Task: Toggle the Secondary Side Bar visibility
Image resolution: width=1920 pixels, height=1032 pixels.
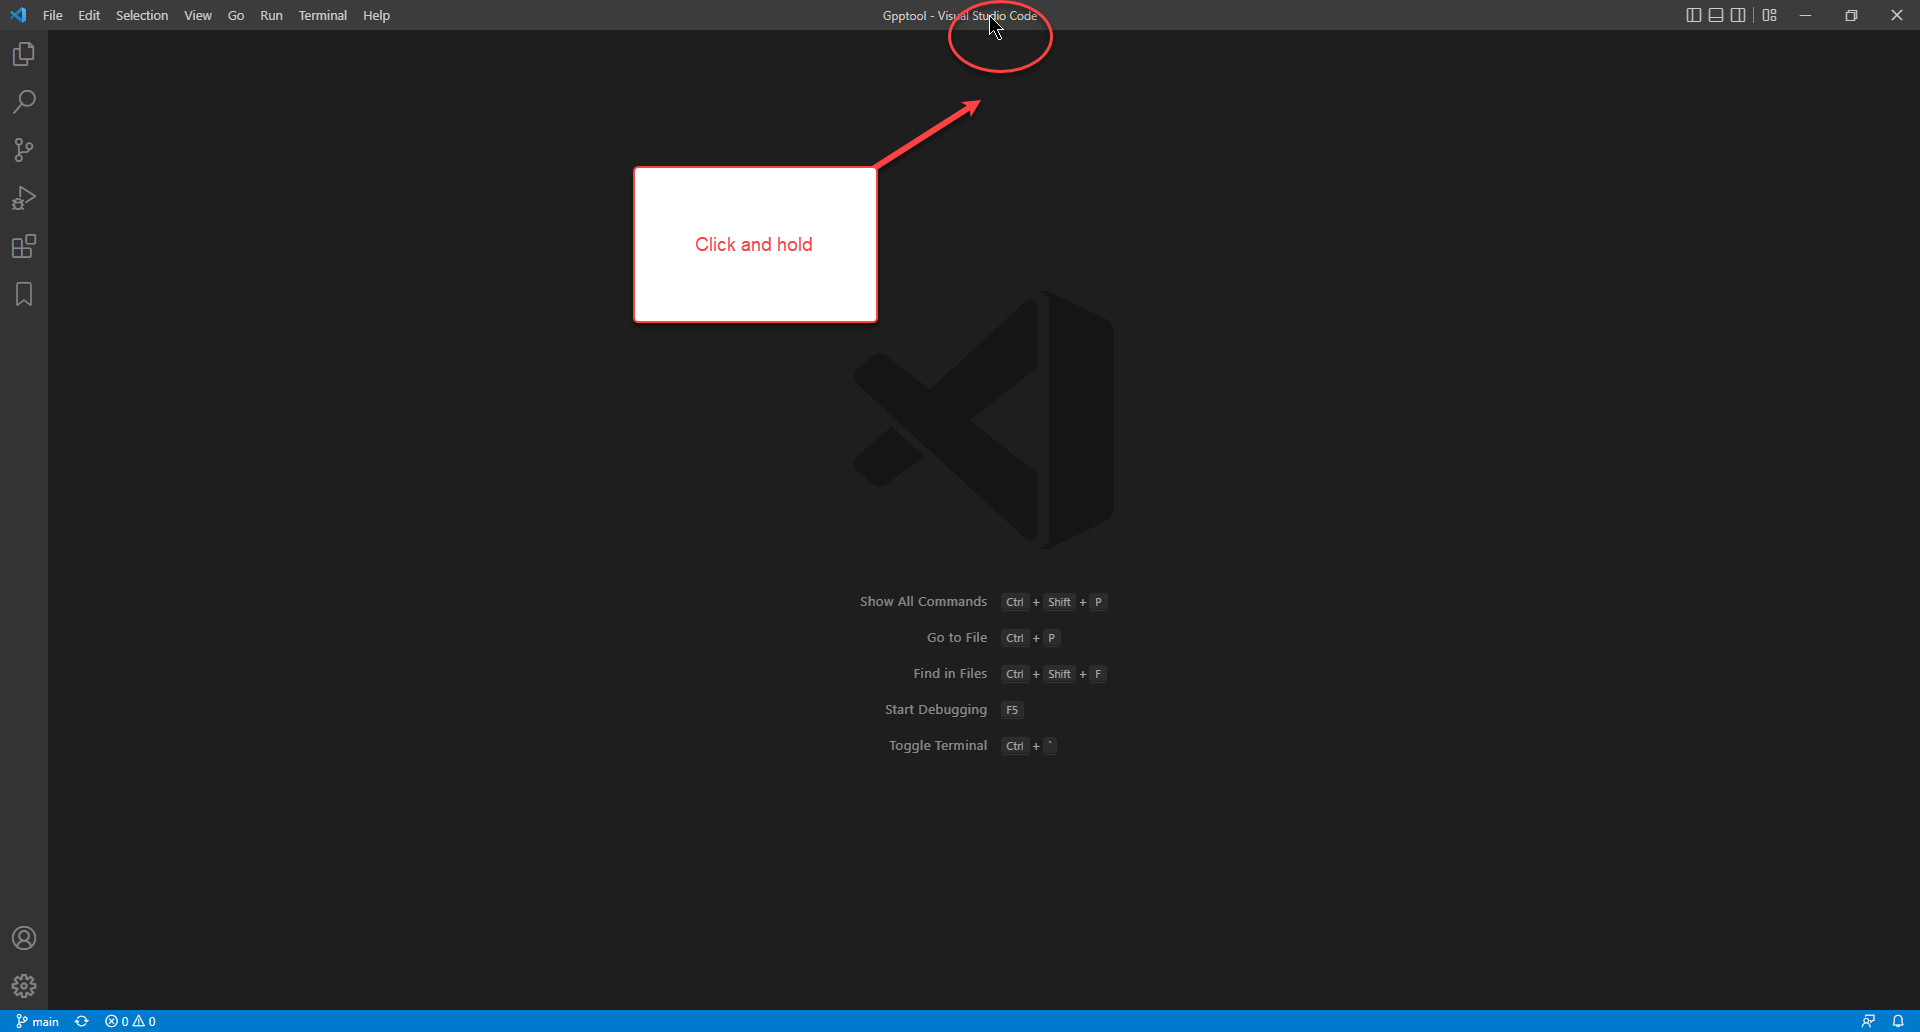Action: [x=1739, y=15]
